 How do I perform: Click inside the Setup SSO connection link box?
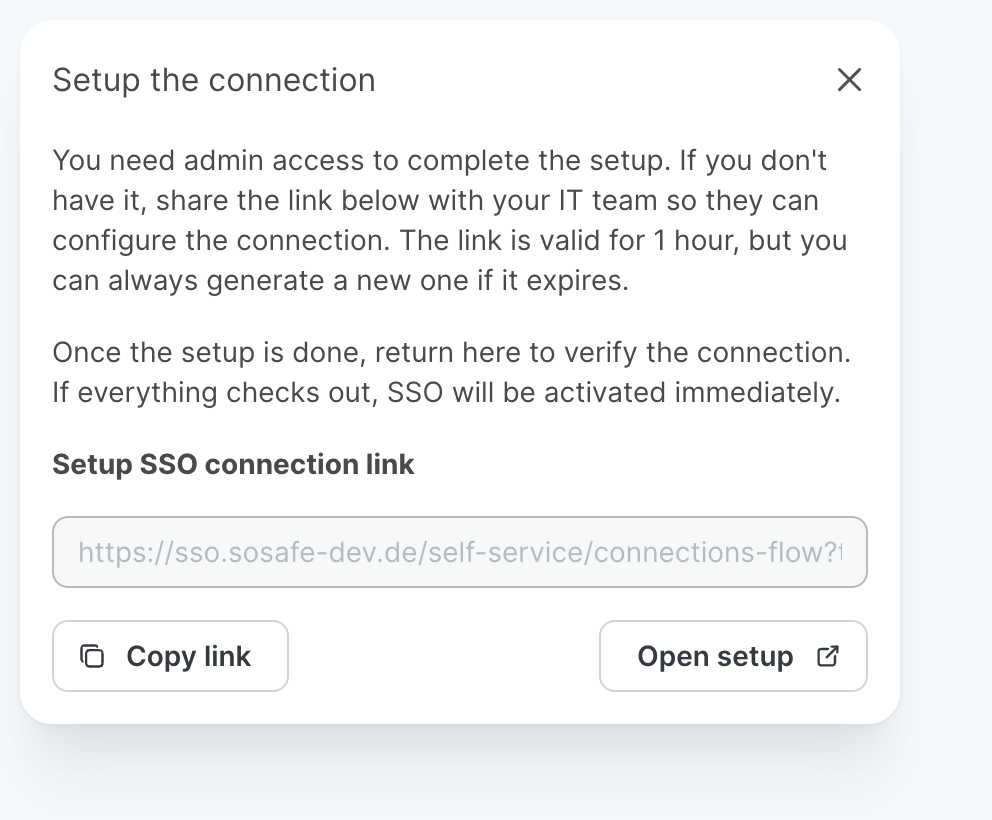click(460, 552)
